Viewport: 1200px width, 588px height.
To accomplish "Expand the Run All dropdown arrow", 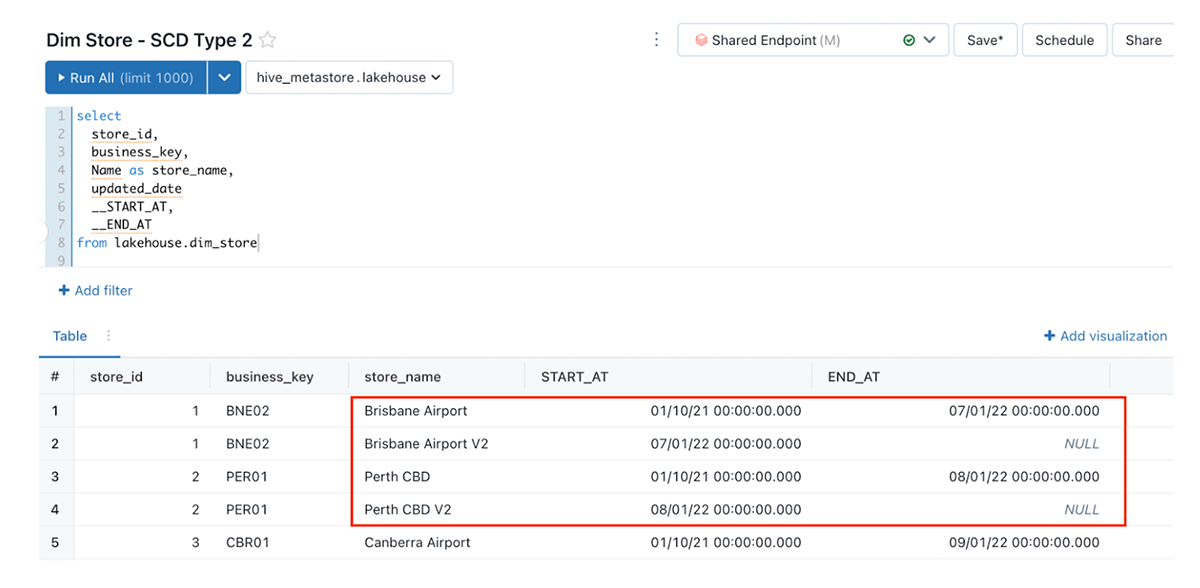I will point(224,78).
